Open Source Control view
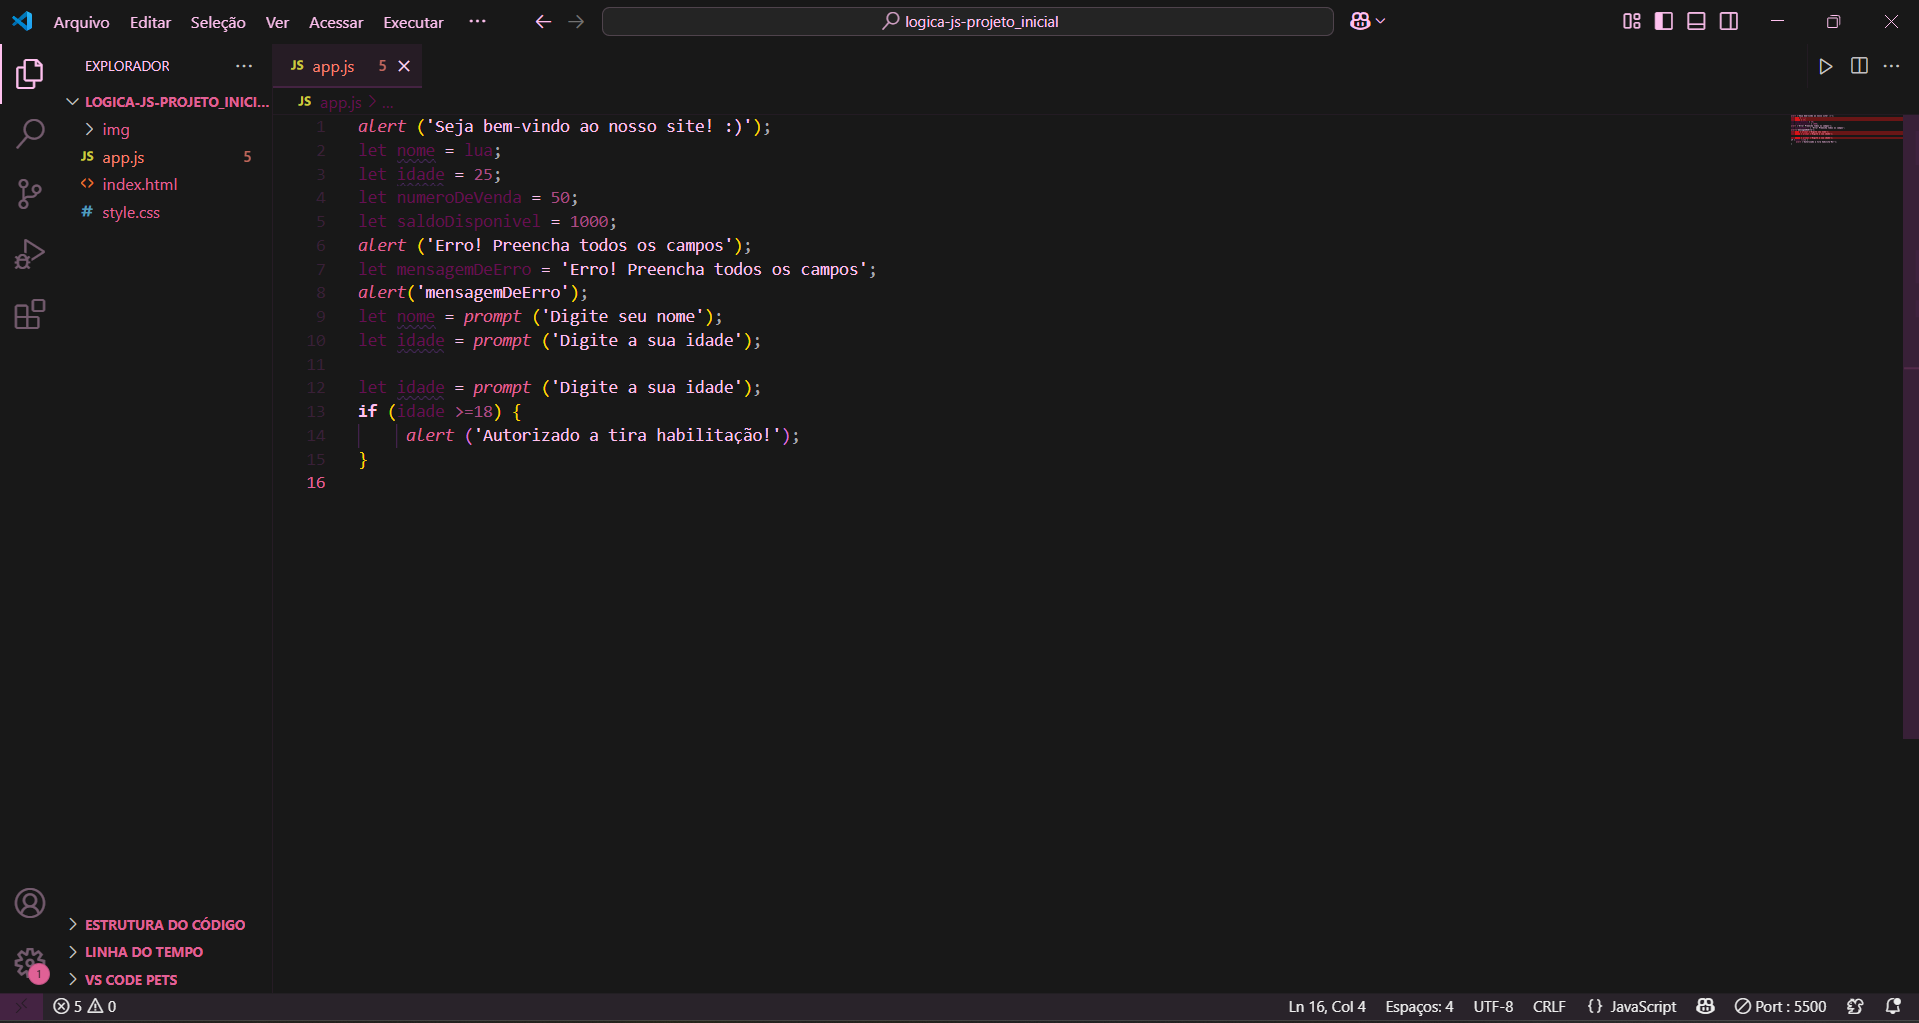 click(30, 194)
